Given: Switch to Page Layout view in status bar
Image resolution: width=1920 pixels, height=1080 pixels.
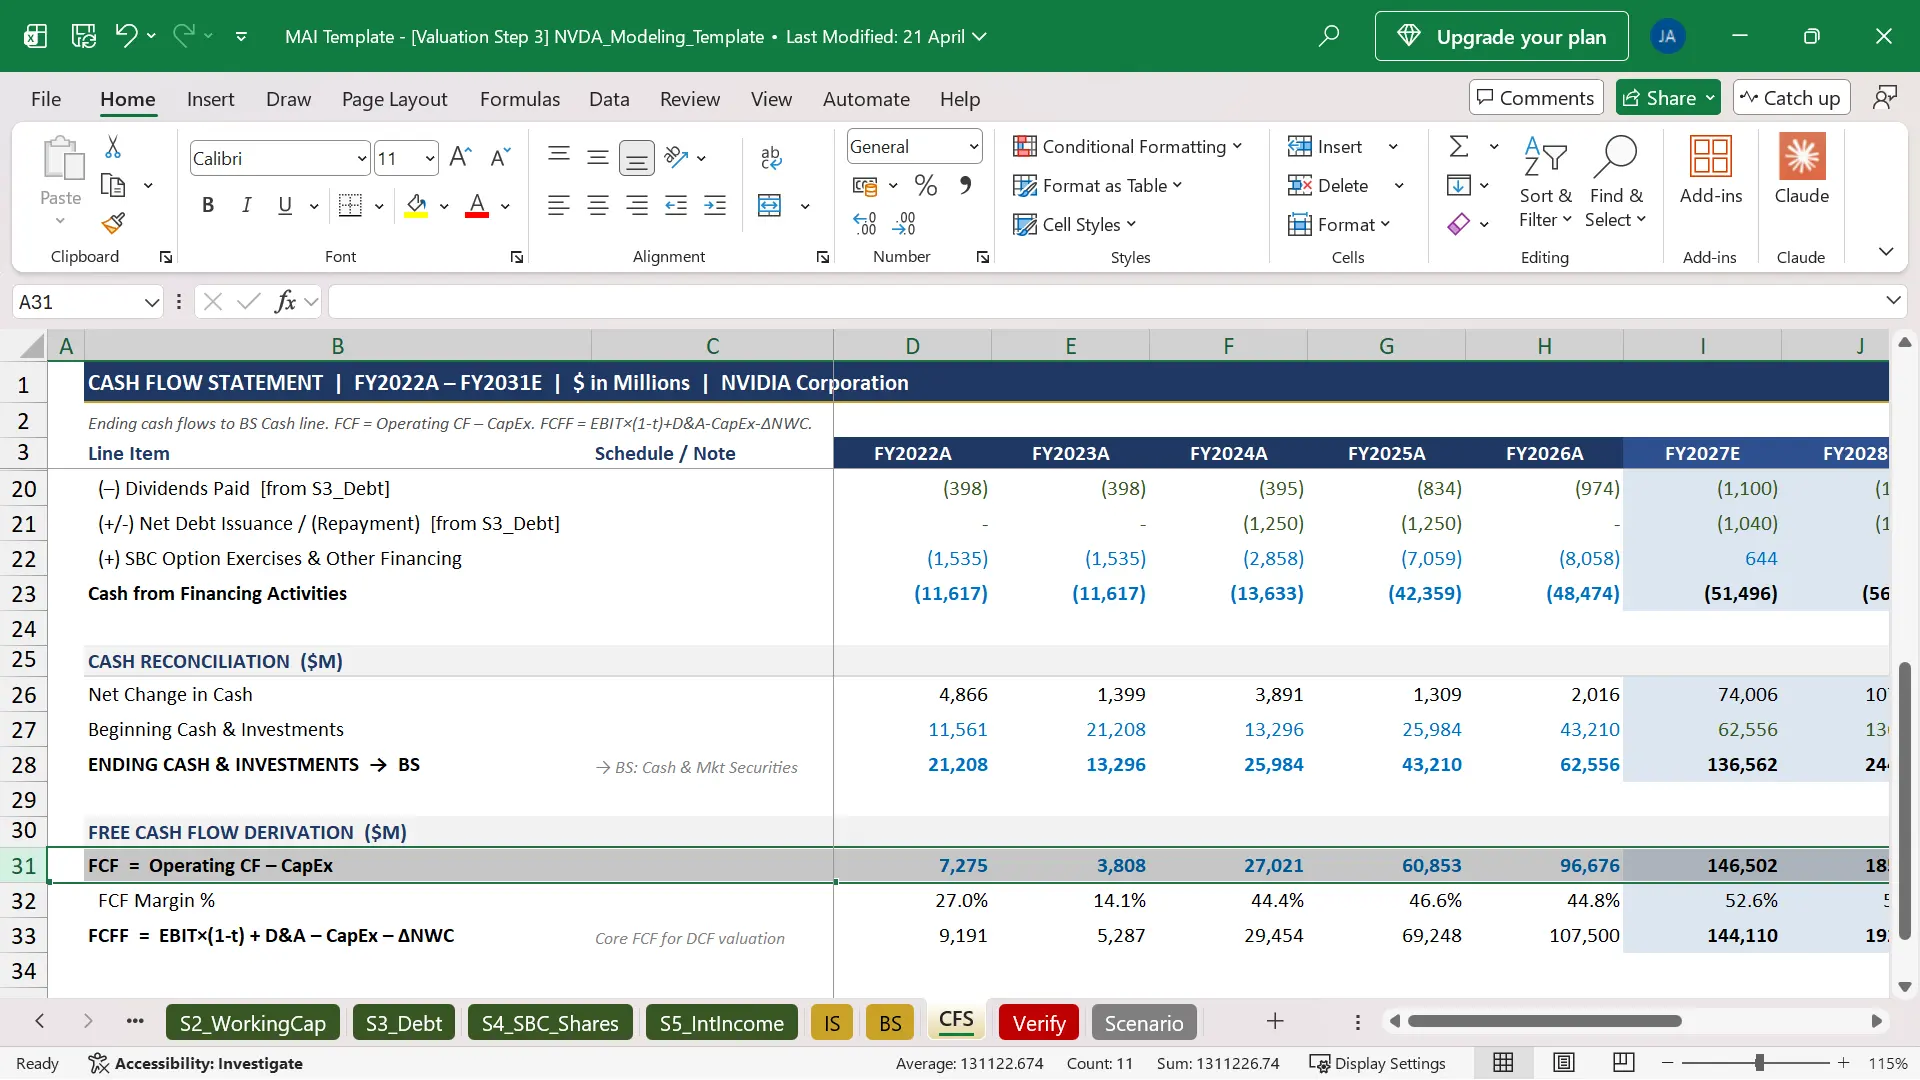Looking at the screenshot, I should (x=1564, y=1062).
